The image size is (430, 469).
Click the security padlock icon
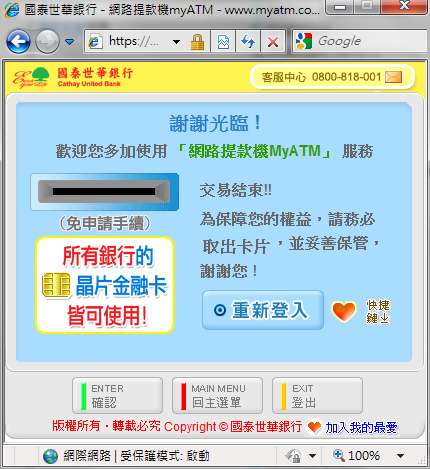tap(197, 42)
